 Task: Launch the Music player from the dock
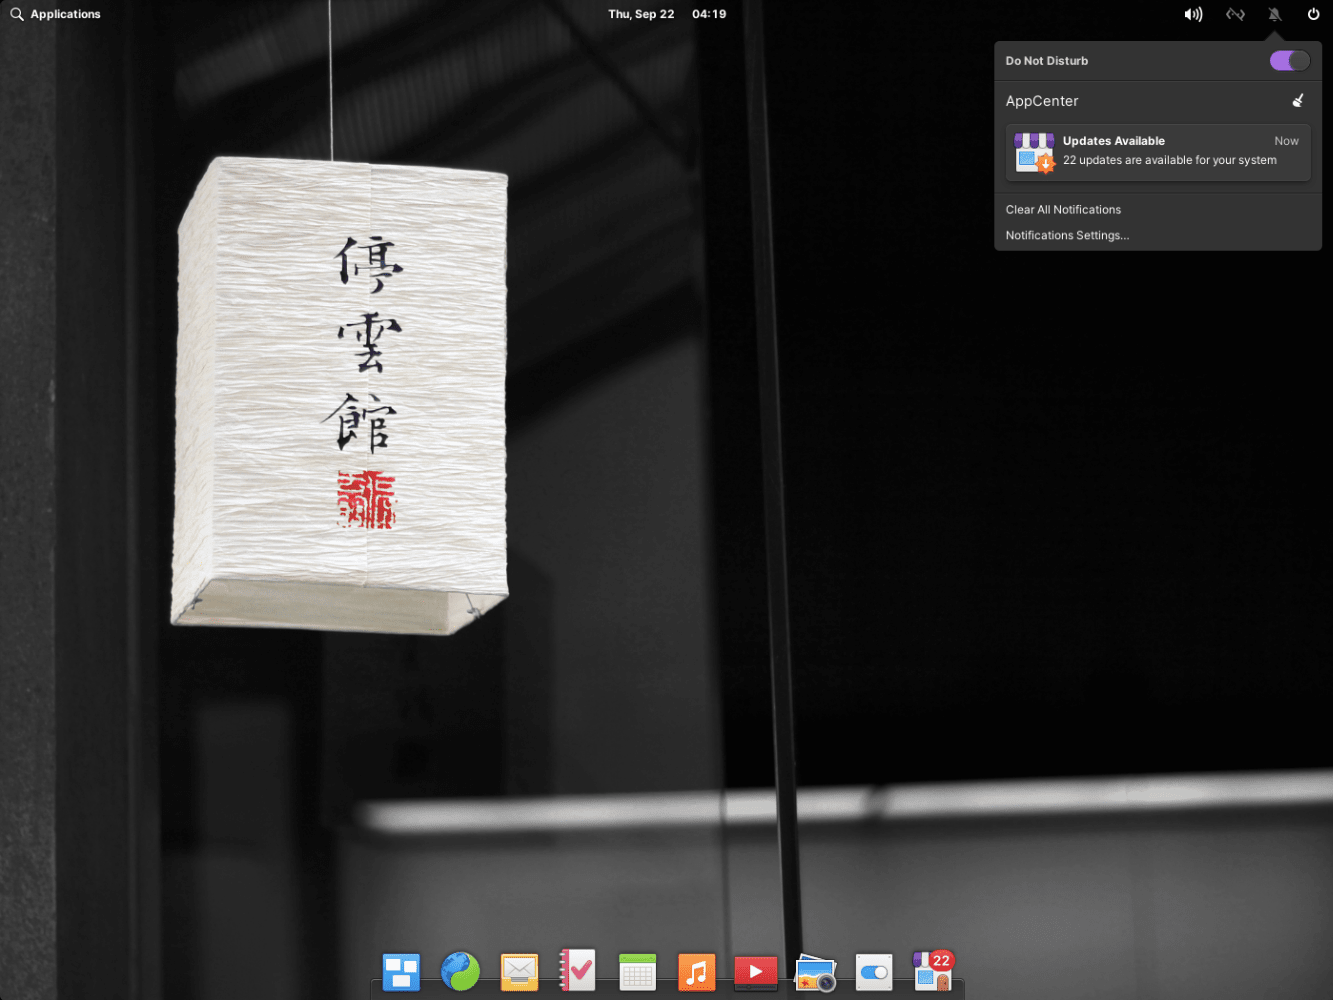coord(696,971)
